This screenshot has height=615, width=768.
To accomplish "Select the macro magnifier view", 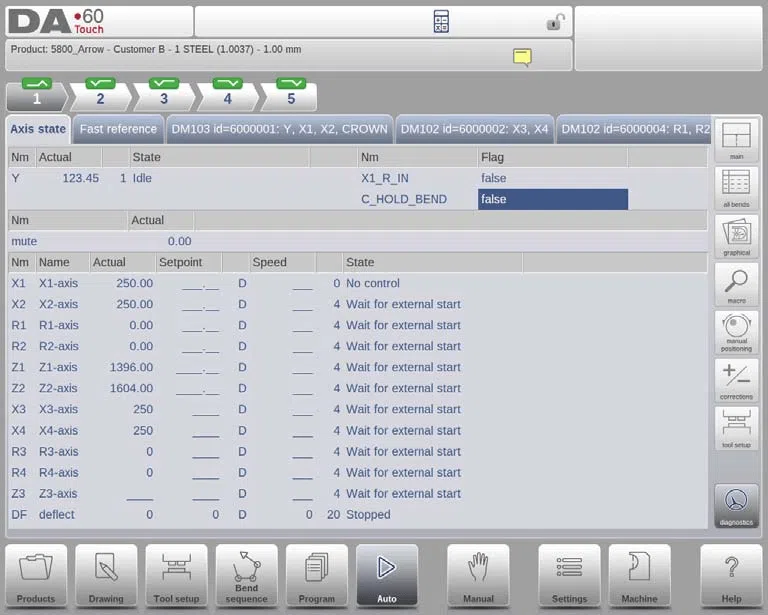I will pos(736,284).
